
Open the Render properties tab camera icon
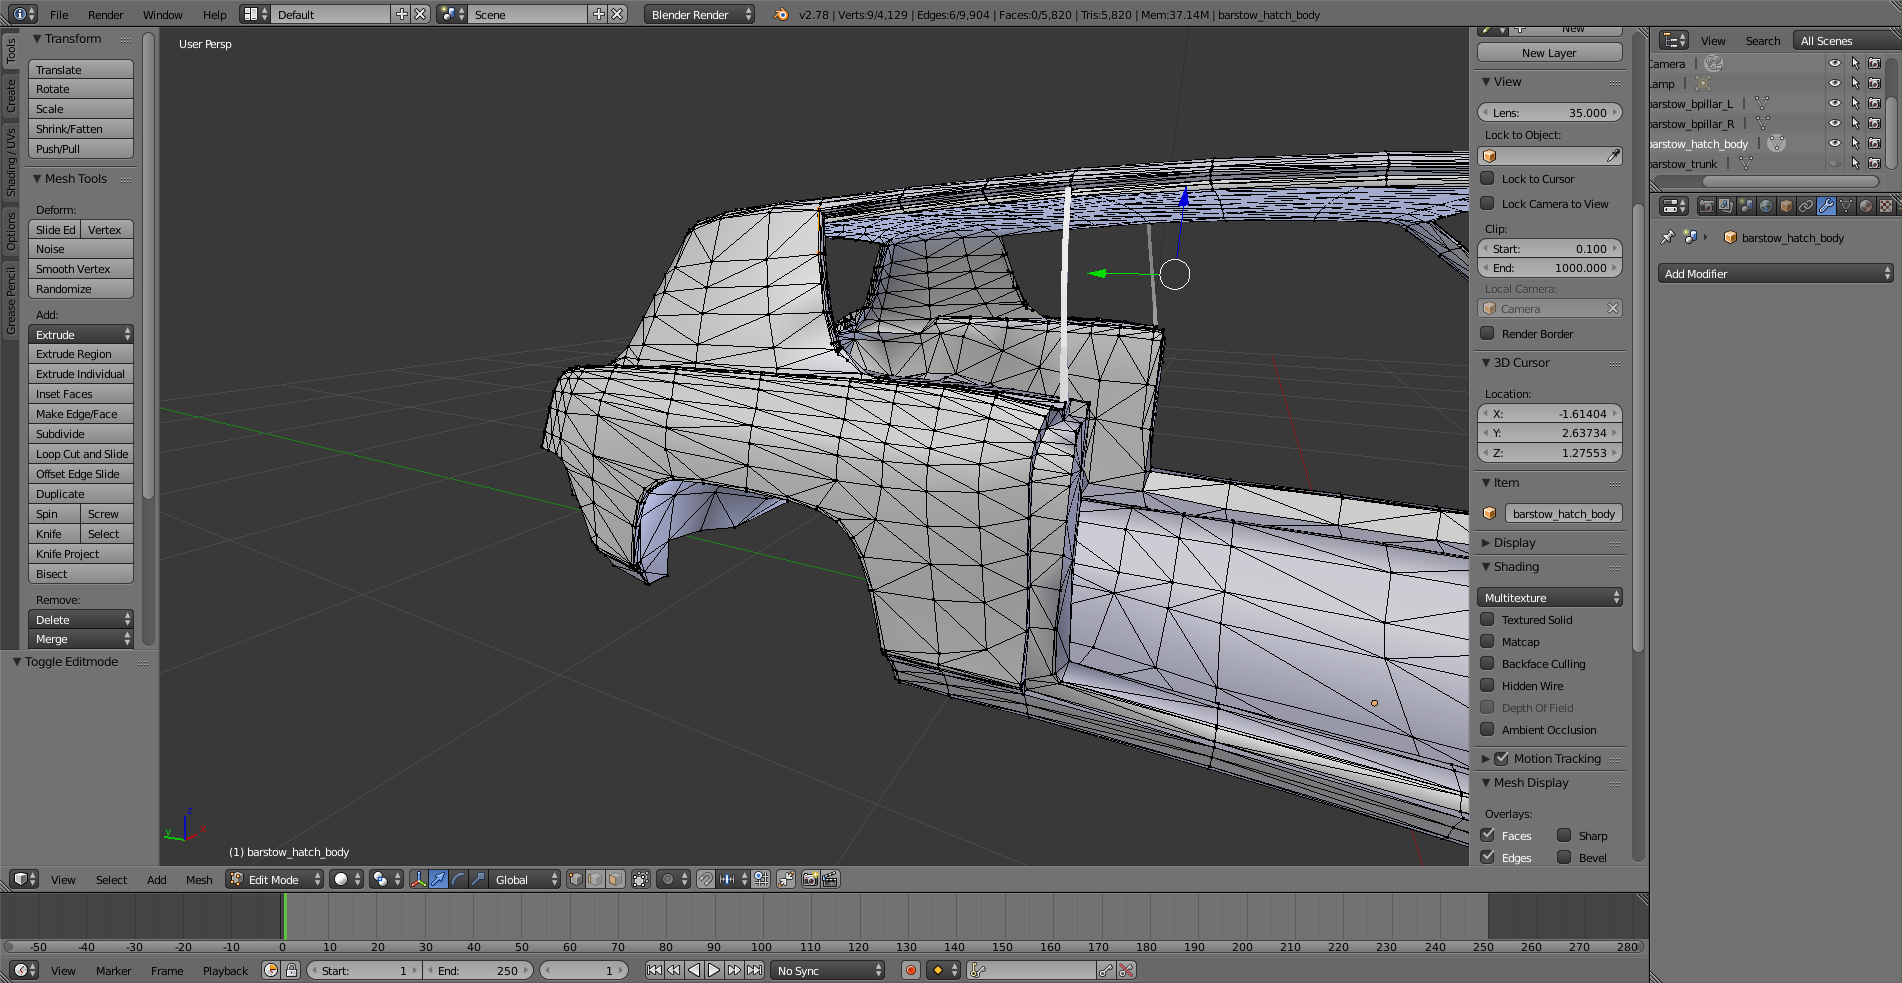pos(1706,206)
